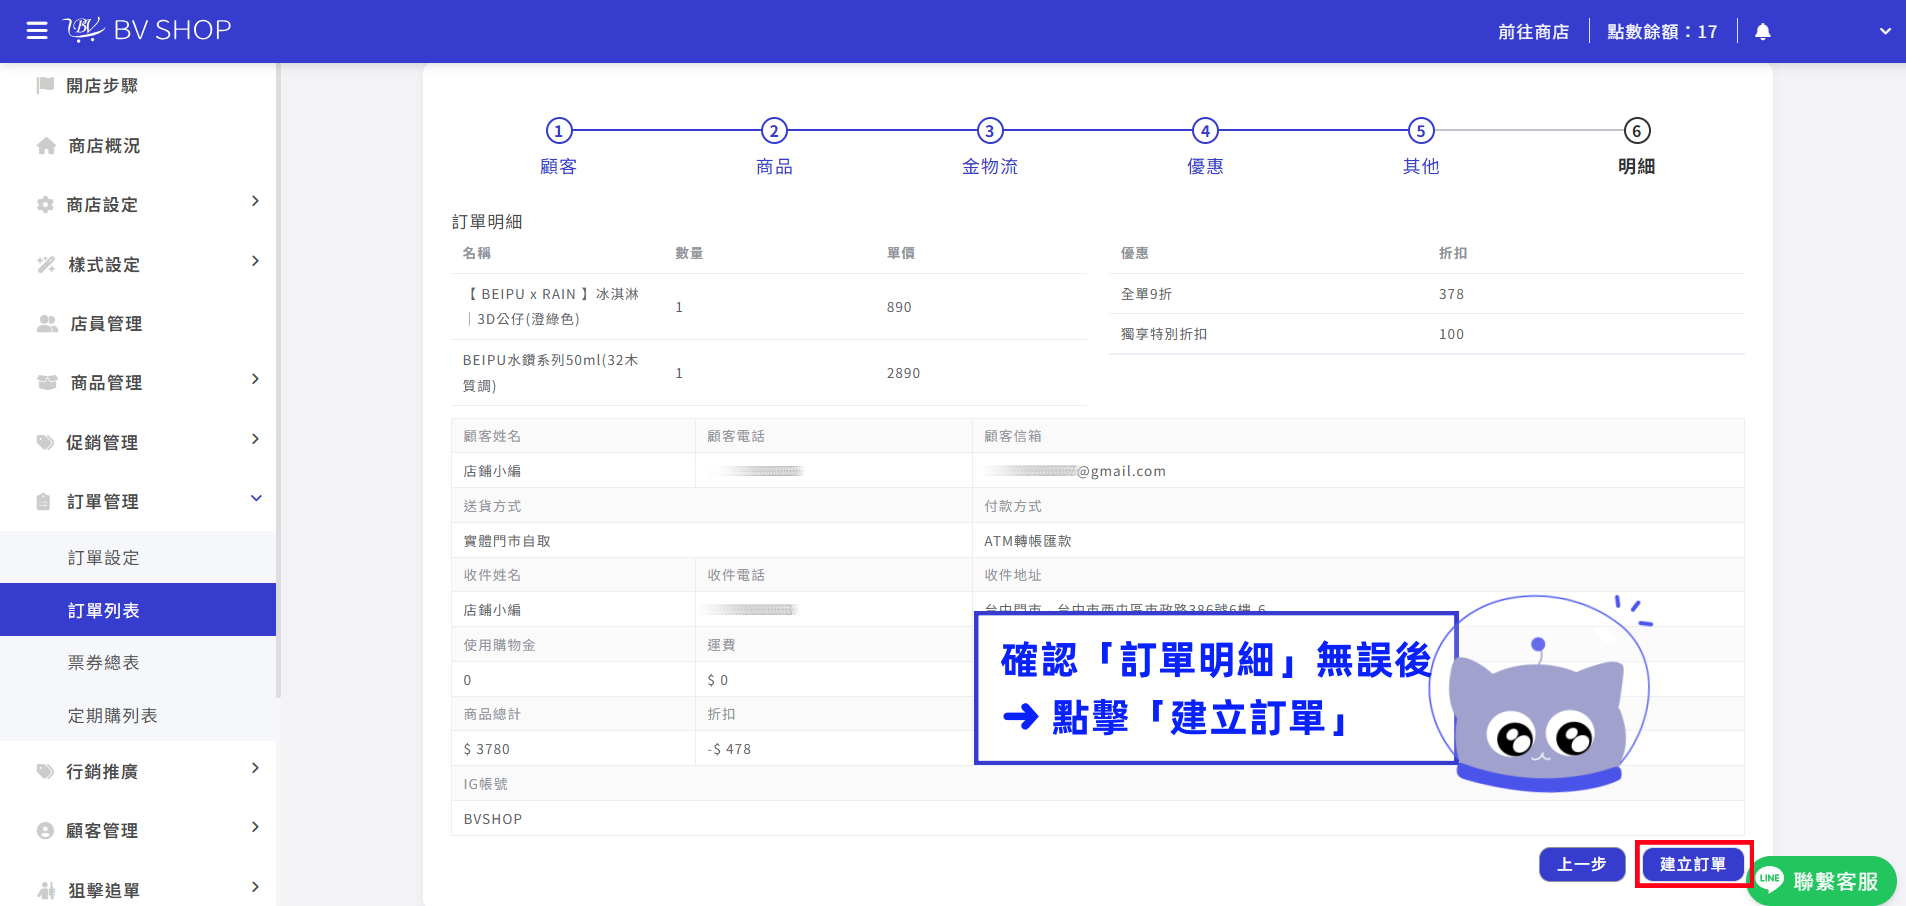The height and width of the screenshot is (906, 1906).
Task: Click the gear icon beside 商店設定
Action: coord(45,205)
